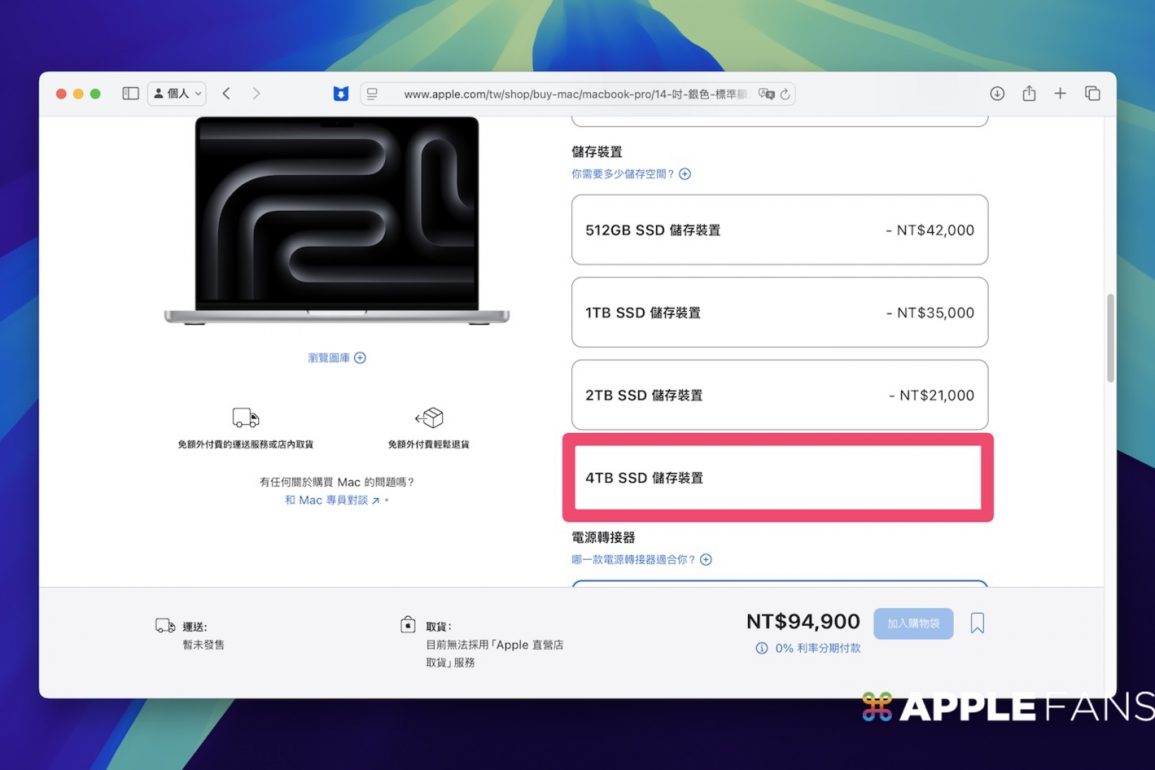Image resolution: width=1155 pixels, height=770 pixels.
Task: Show Safari downloads
Action: click(997, 93)
